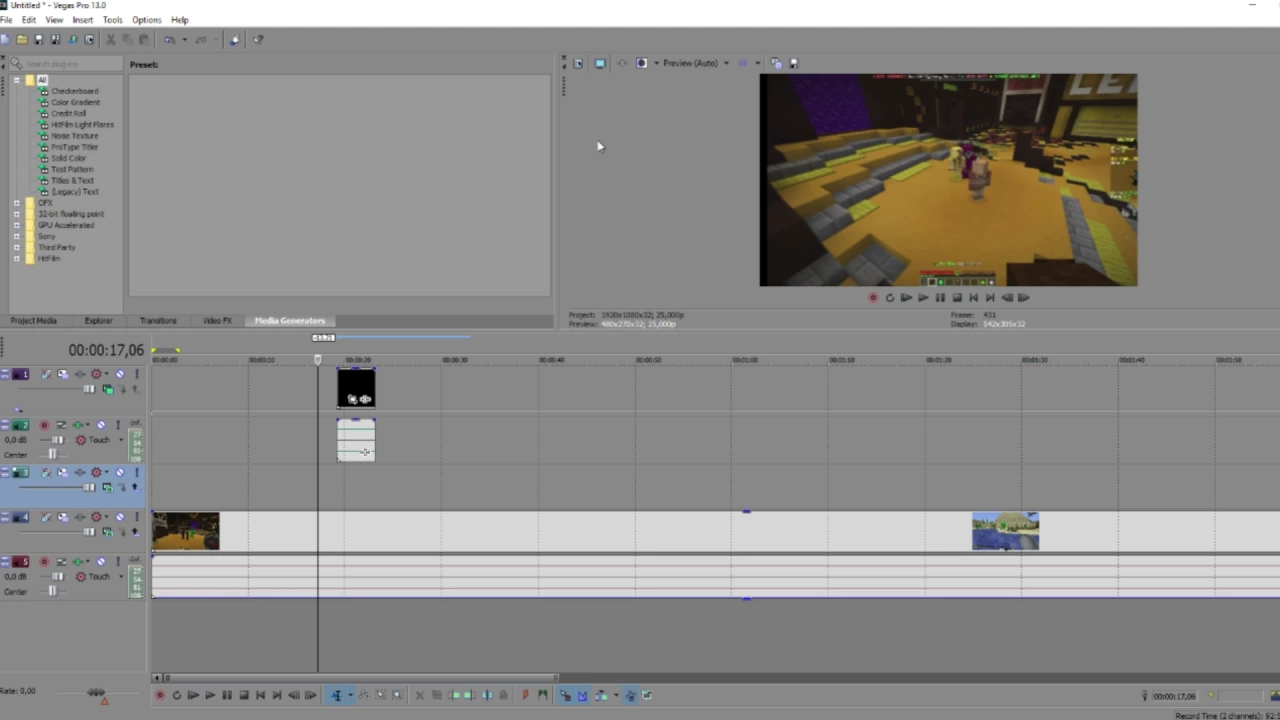The width and height of the screenshot is (1280, 720).
Task: Toggle Mute on video track 3
Action: coord(120,472)
